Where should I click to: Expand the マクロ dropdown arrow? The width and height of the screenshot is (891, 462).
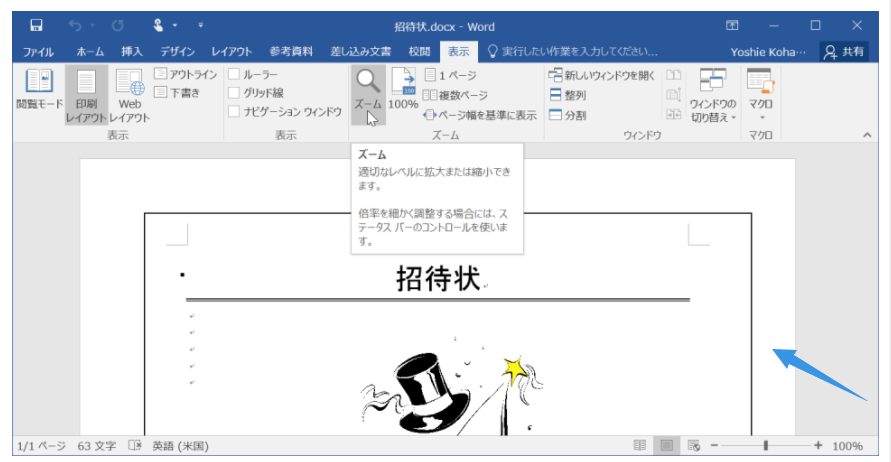click(x=762, y=118)
